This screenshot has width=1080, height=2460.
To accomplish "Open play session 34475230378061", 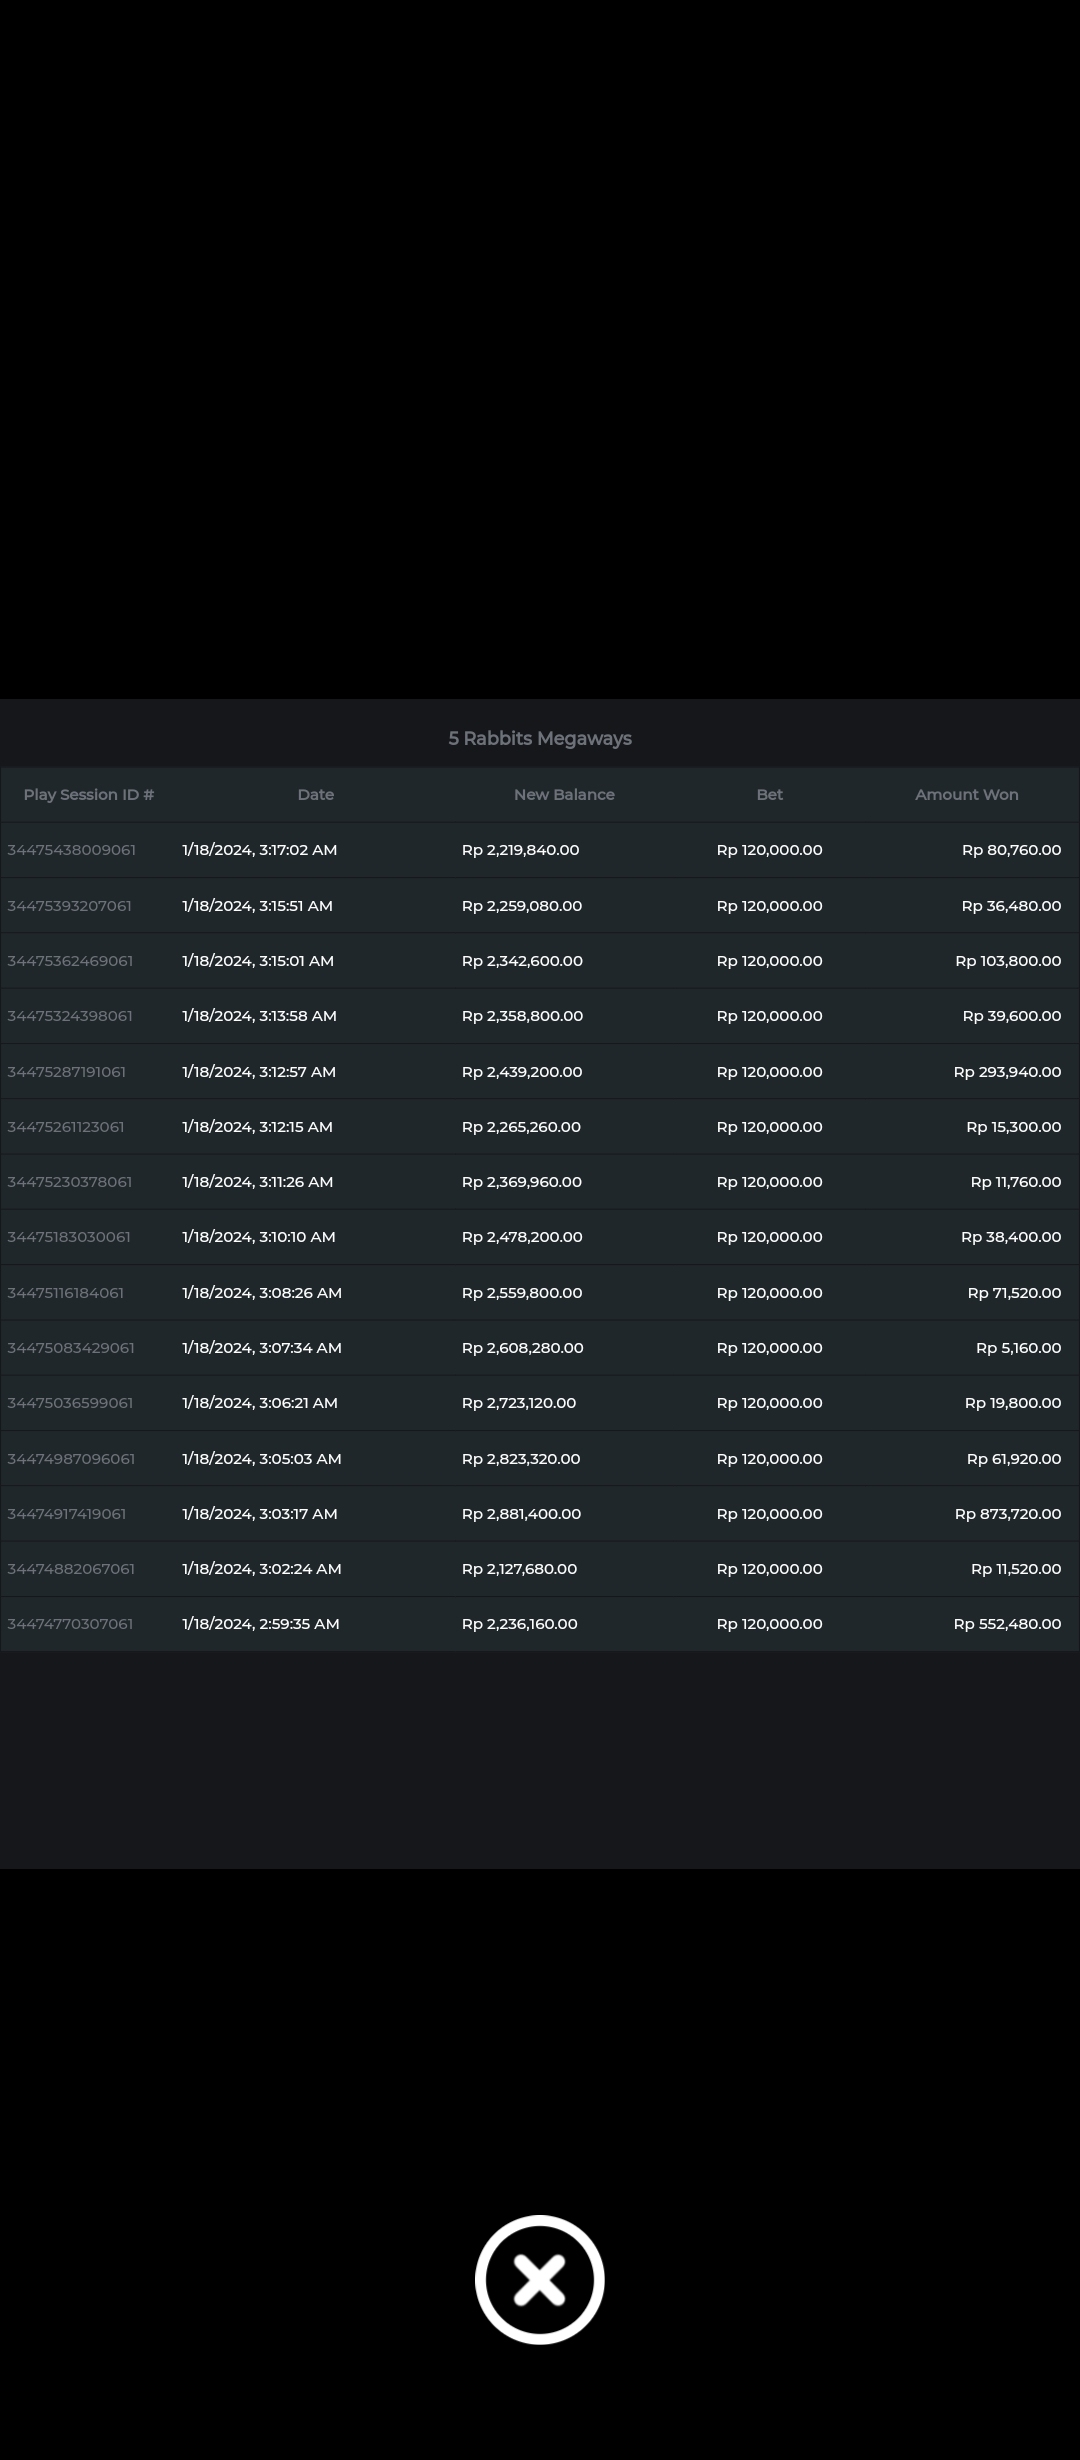I will click(x=70, y=1182).
